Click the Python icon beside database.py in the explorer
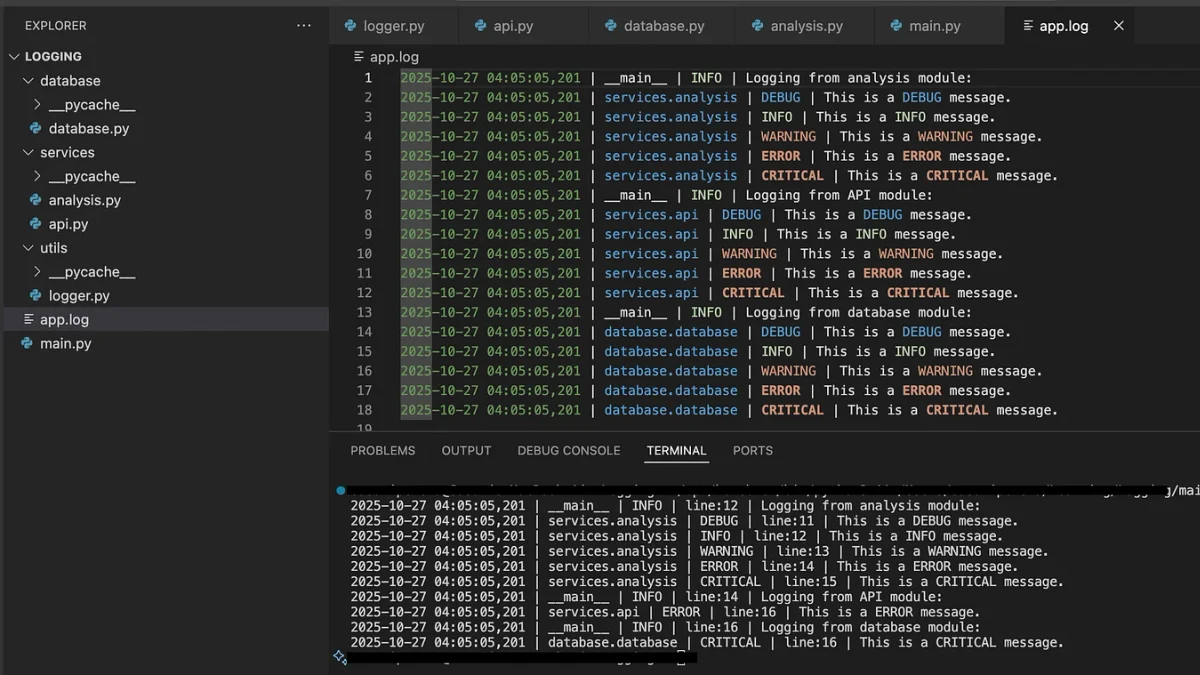1200x675 pixels. pos(36,128)
